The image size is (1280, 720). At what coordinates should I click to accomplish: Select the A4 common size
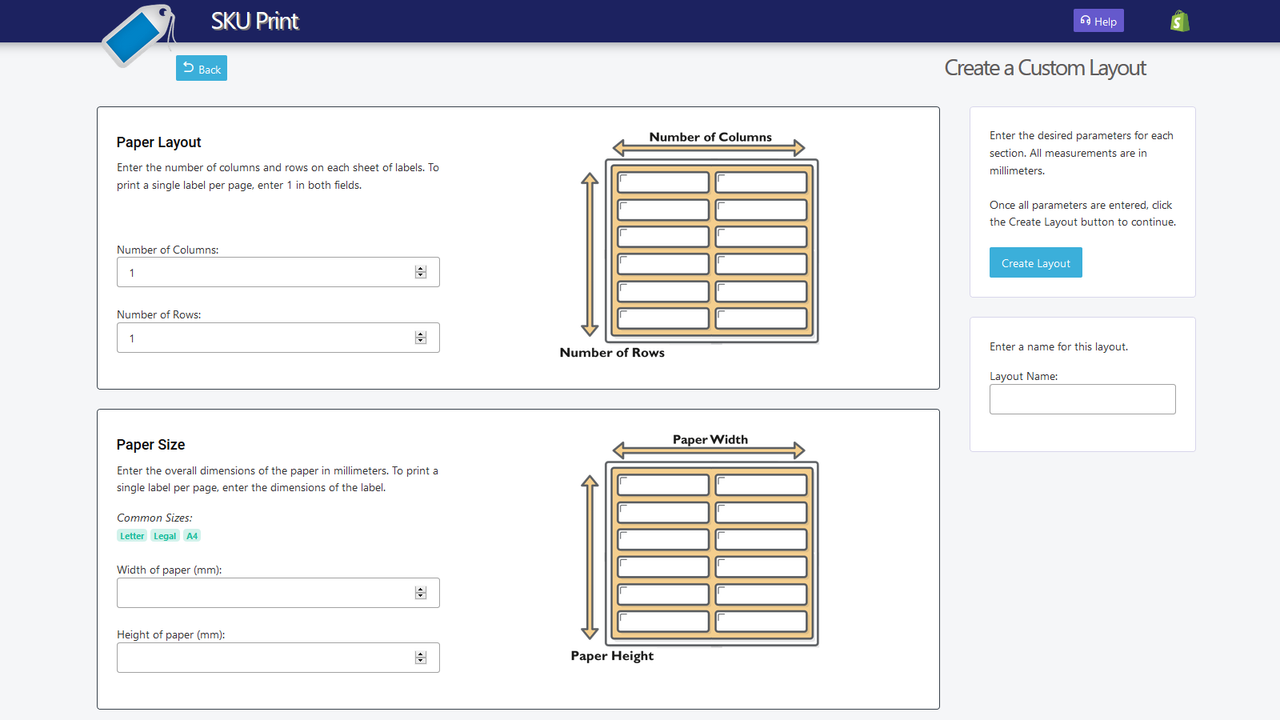point(191,535)
